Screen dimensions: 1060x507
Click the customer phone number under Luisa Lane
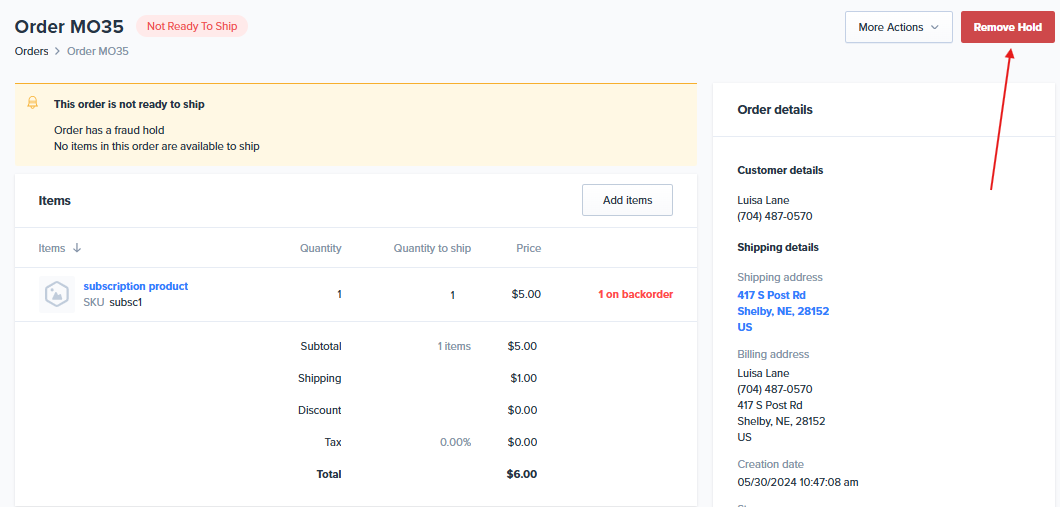point(774,216)
